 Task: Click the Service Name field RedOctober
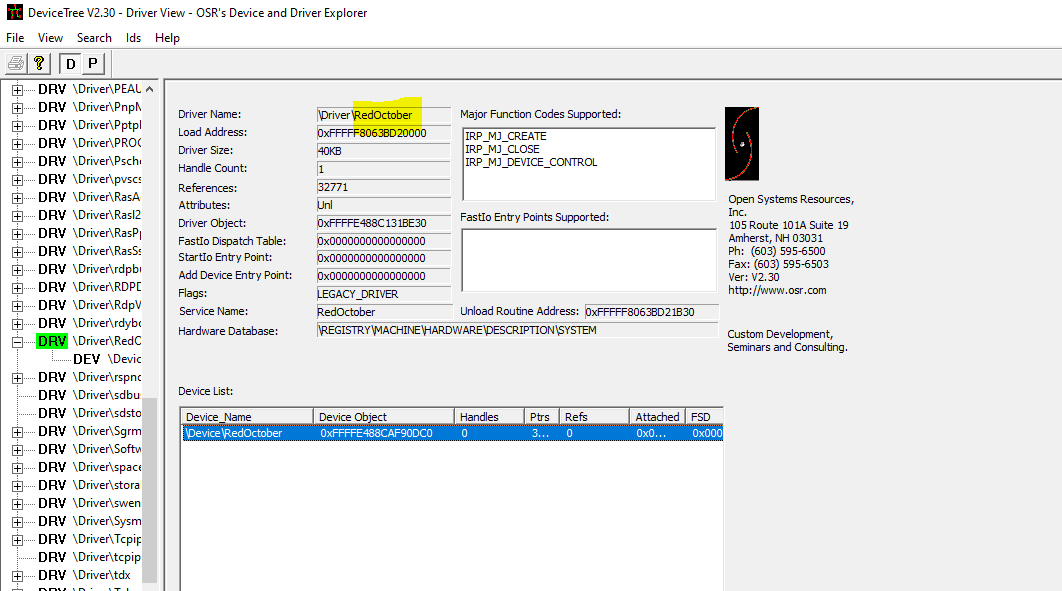385,312
